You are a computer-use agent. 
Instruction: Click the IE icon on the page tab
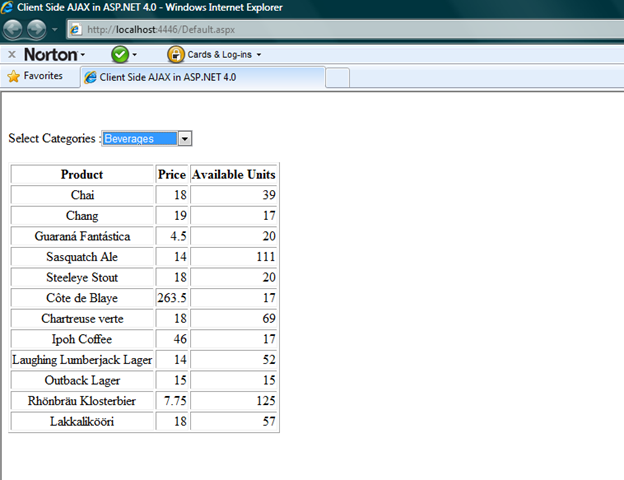(90, 77)
